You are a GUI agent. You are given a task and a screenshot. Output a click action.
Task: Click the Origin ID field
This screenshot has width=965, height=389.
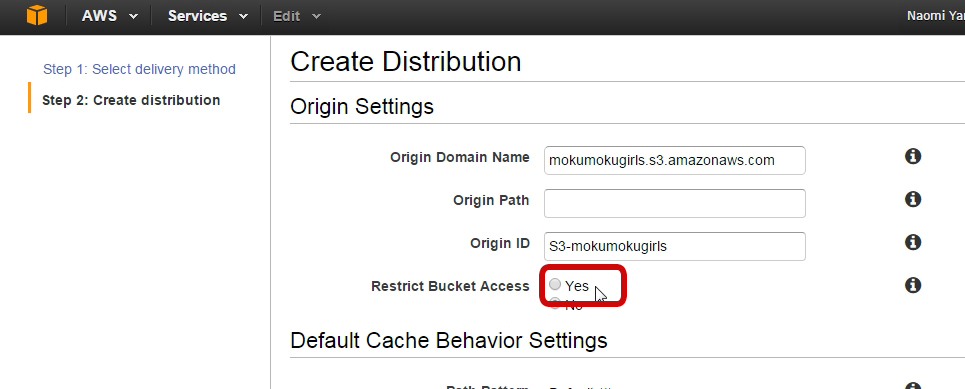click(x=675, y=246)
